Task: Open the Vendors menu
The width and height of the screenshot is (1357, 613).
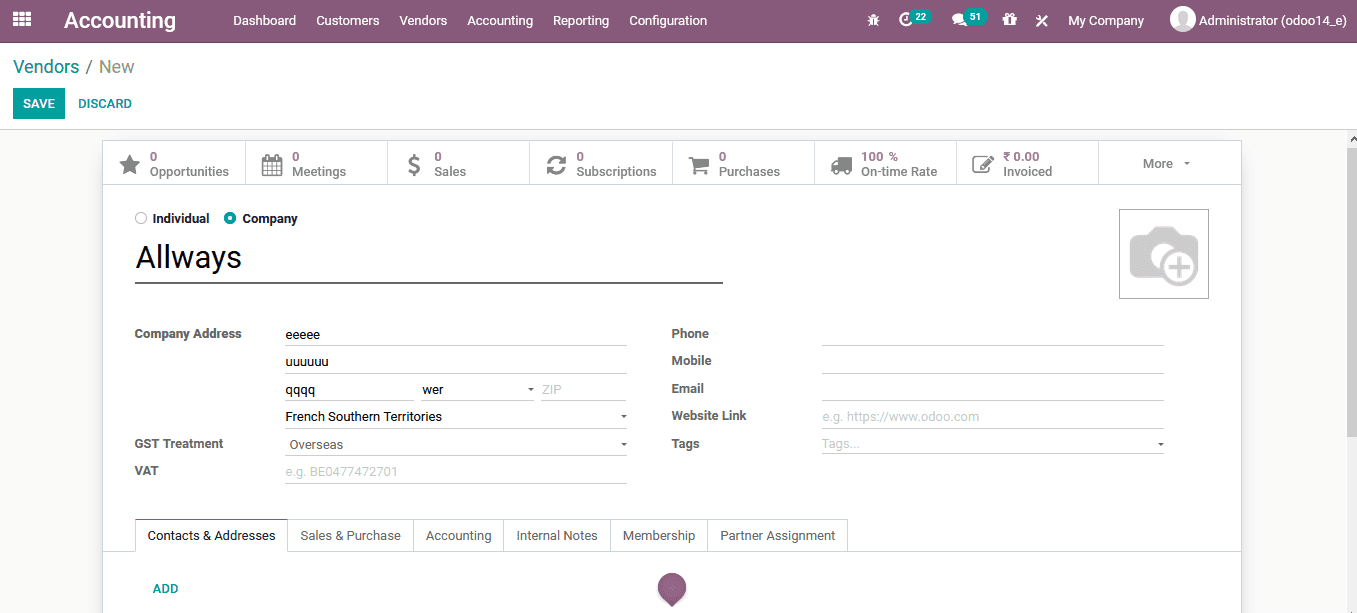Action: (423, 20)
